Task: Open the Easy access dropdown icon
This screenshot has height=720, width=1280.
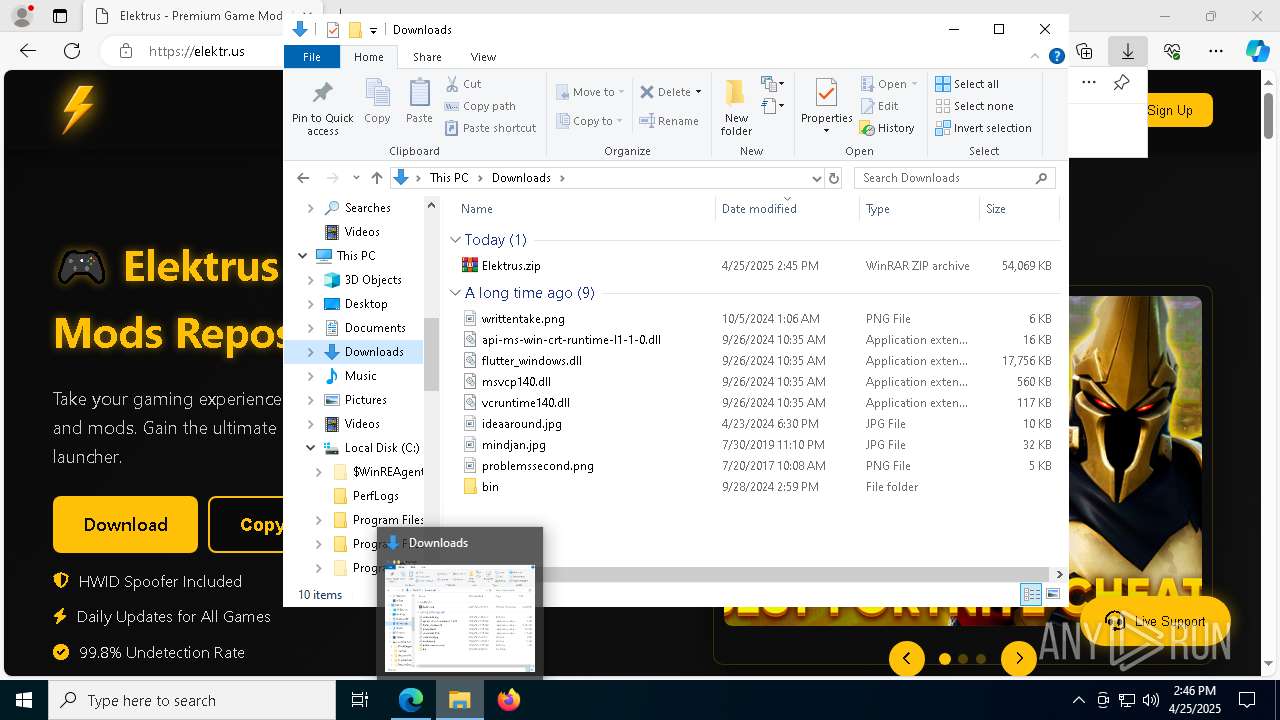Action: tap(772, 105)
